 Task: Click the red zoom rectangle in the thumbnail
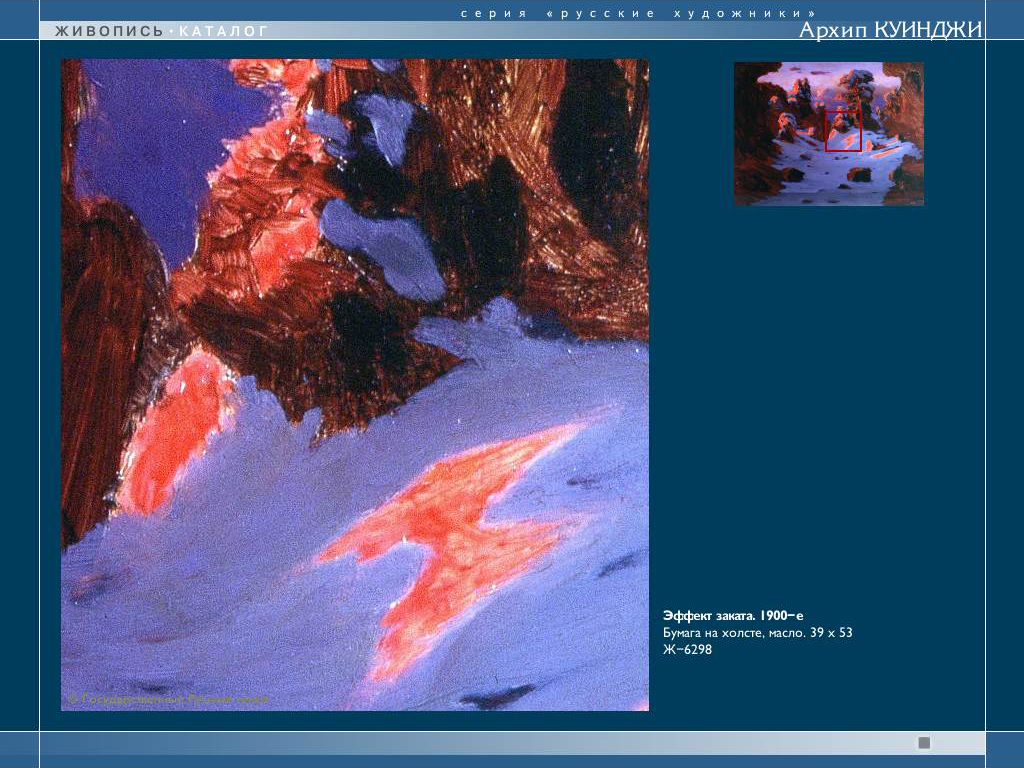pos(843,130)
